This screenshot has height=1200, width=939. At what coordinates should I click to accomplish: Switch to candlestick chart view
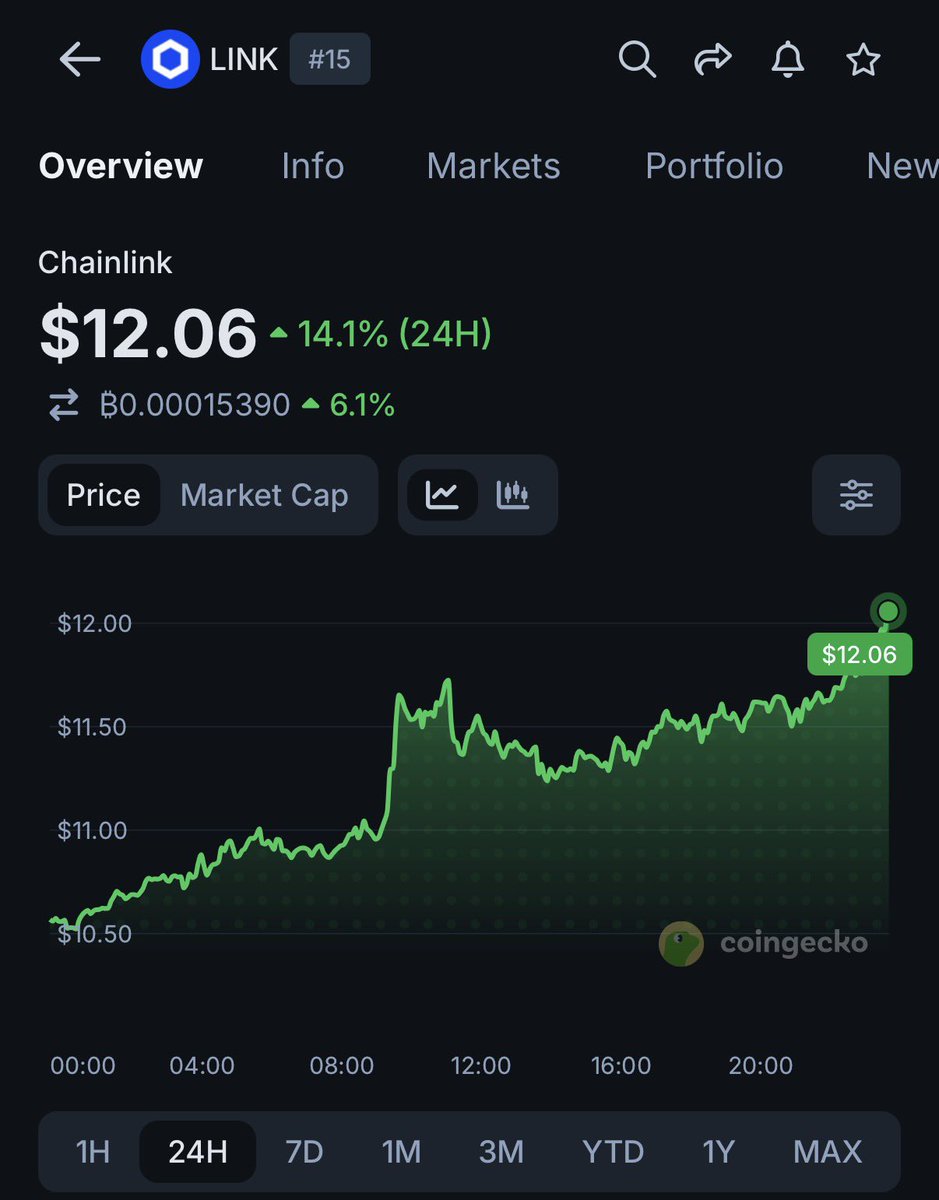click(x=512, y=495)
